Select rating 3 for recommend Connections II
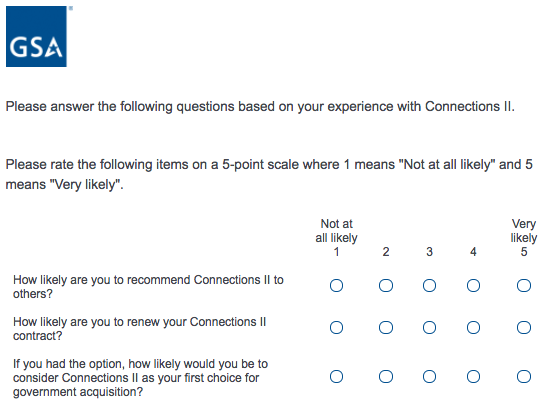 (429, 285)
